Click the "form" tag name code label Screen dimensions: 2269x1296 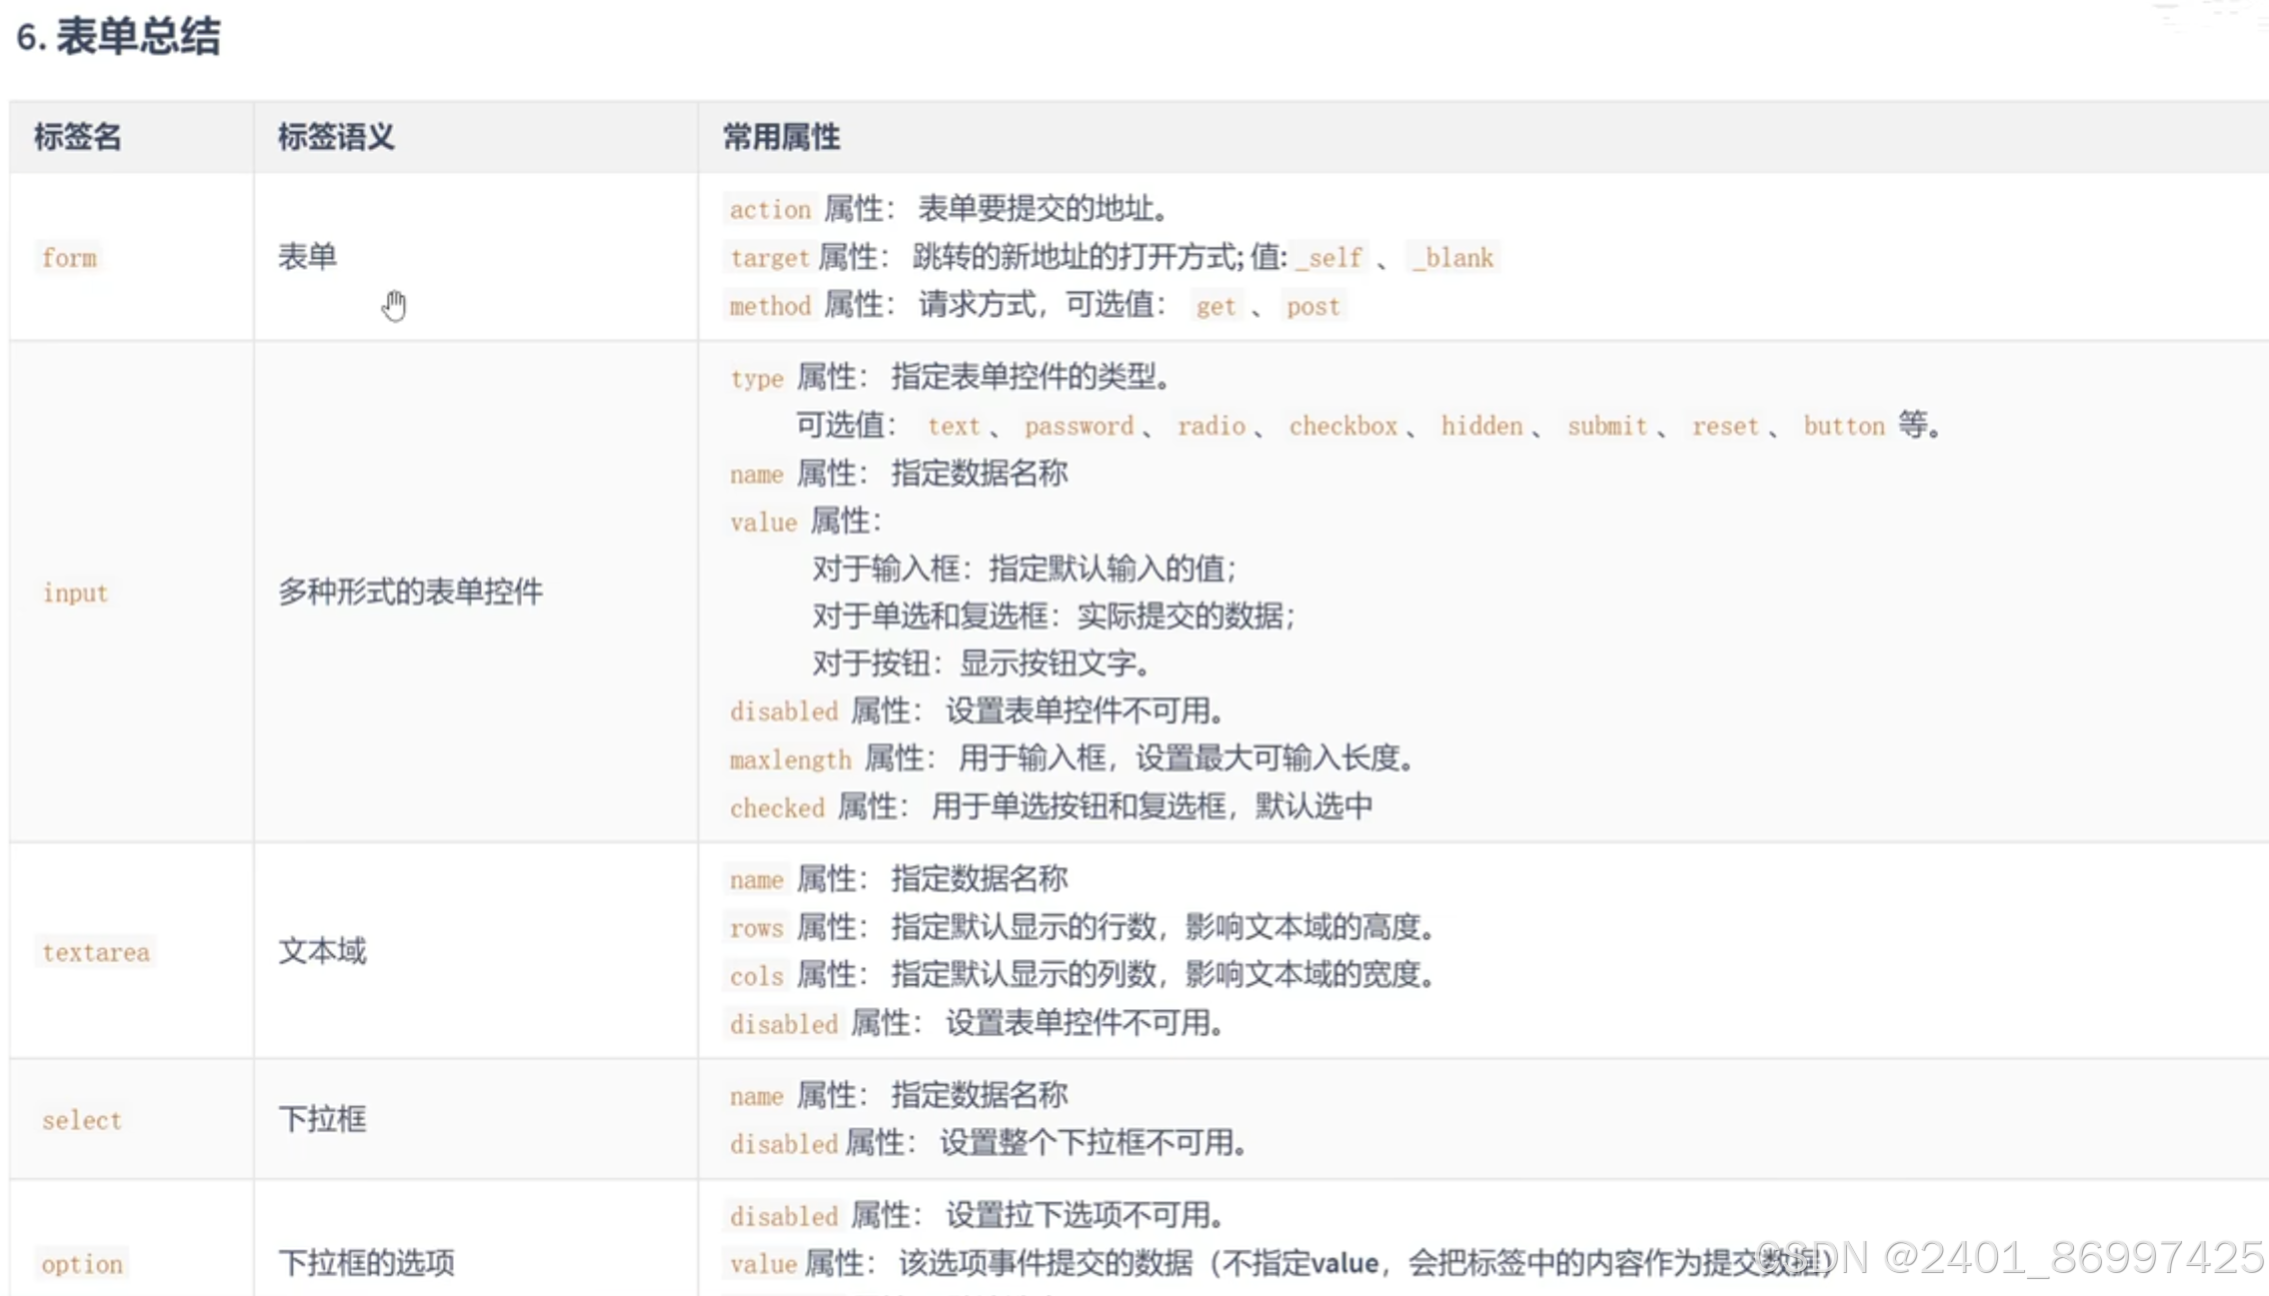tap(69, 258)
